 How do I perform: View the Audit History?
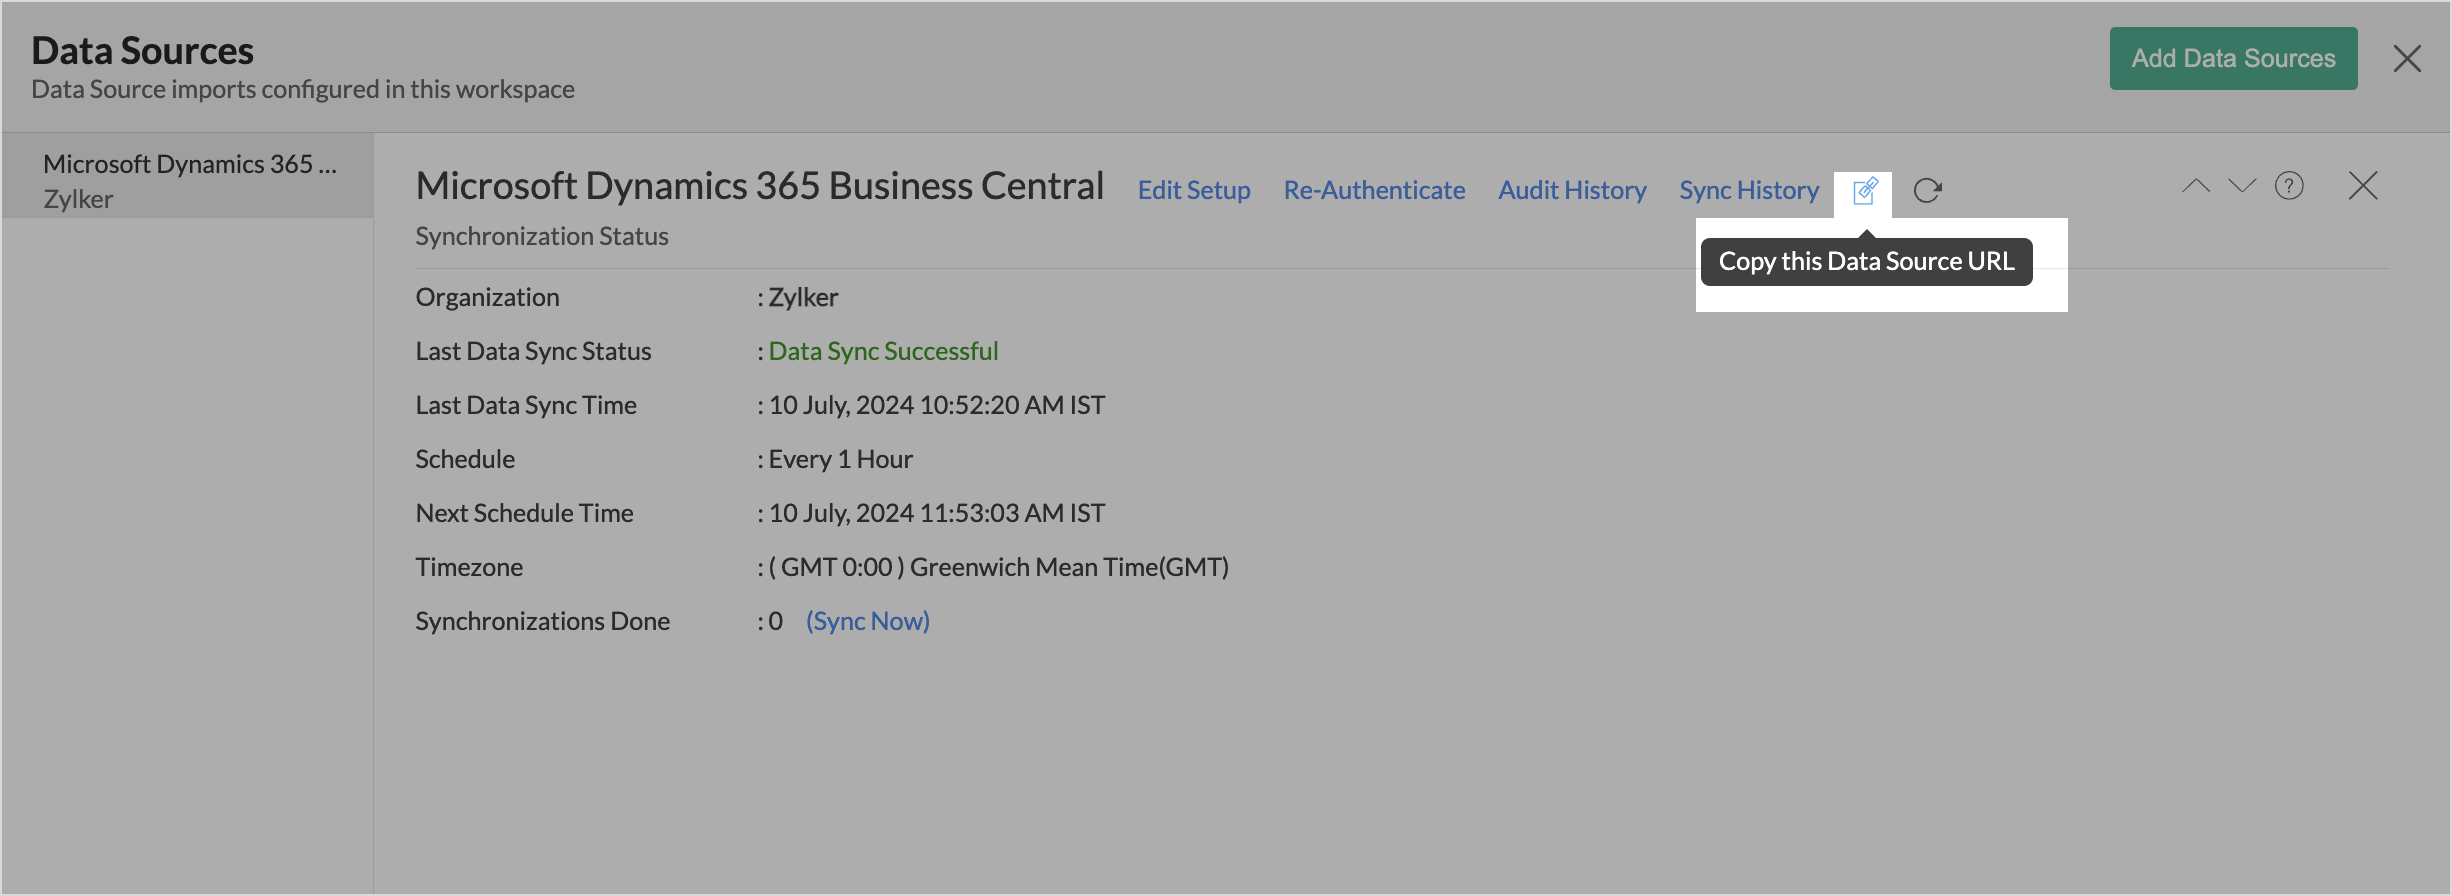1572,190
